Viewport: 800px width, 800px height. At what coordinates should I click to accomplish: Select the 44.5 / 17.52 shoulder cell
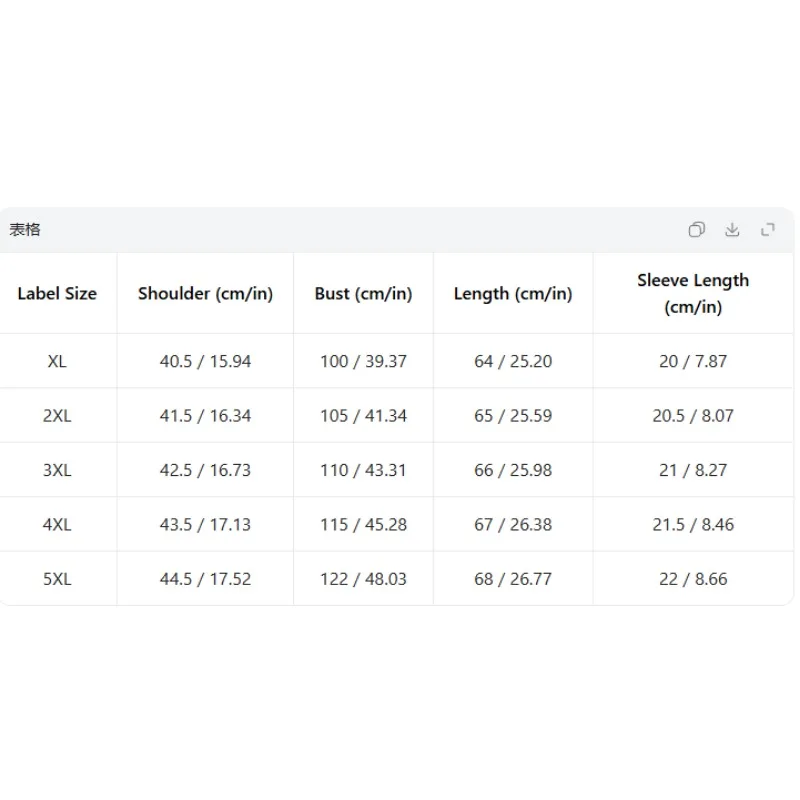coord(205,578)
